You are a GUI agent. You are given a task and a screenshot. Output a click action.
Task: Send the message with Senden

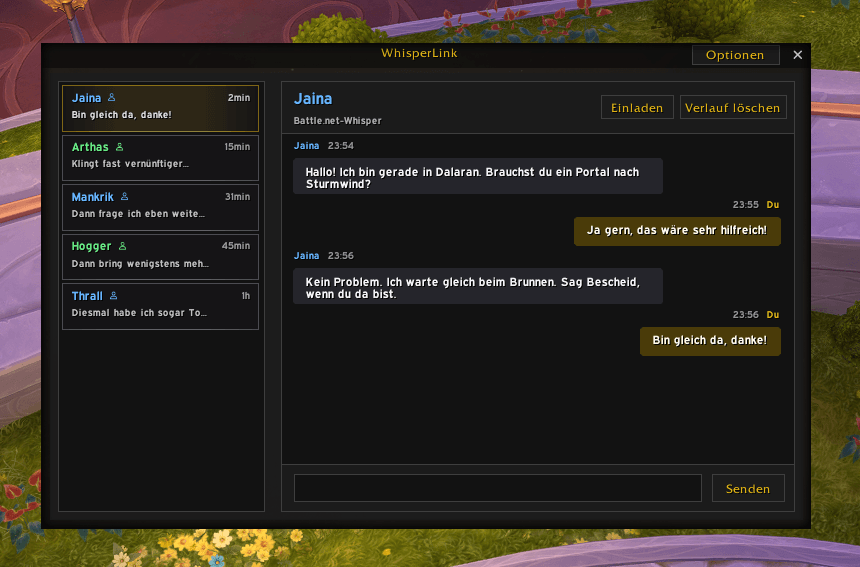(x=748, y=489)
